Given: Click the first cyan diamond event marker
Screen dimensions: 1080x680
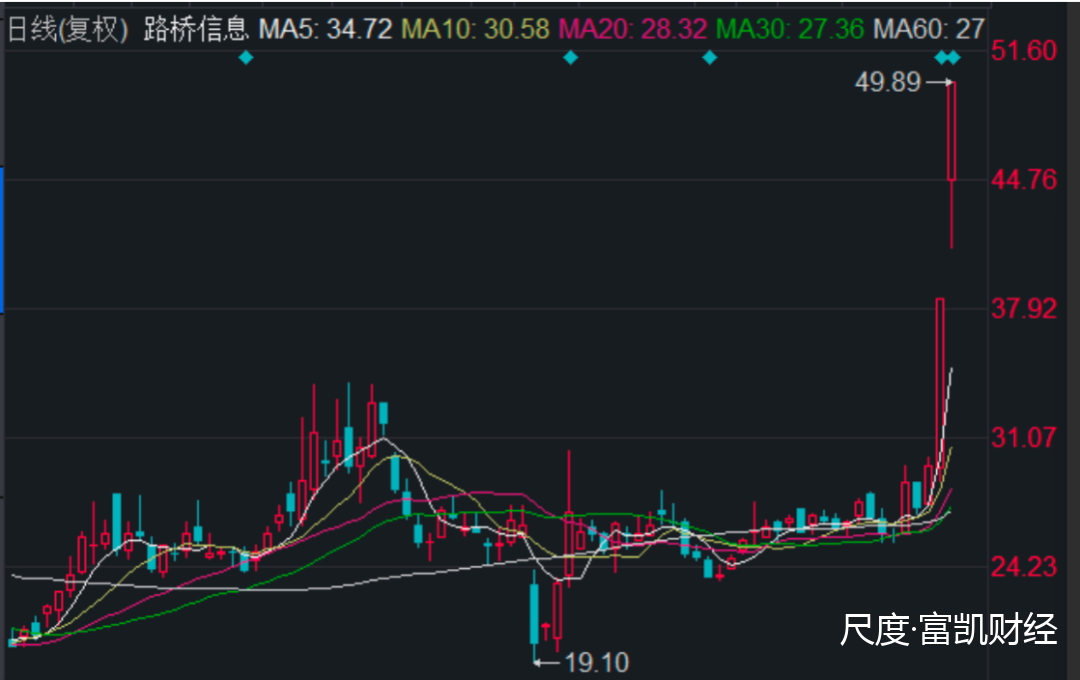Looking at the screenshot, I should [246, 58].
